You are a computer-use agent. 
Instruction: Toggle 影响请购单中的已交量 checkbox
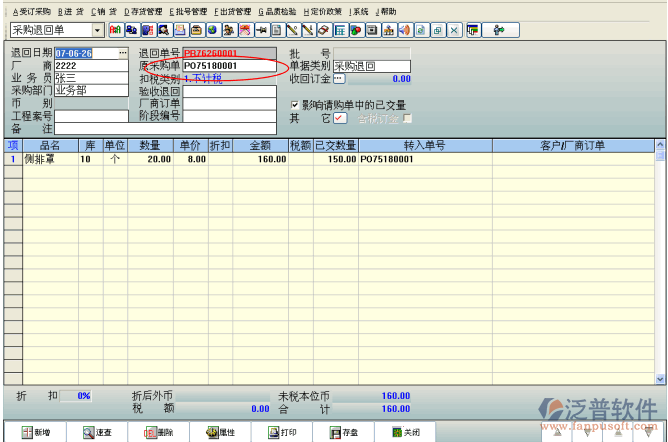click(x=294, y=104)
